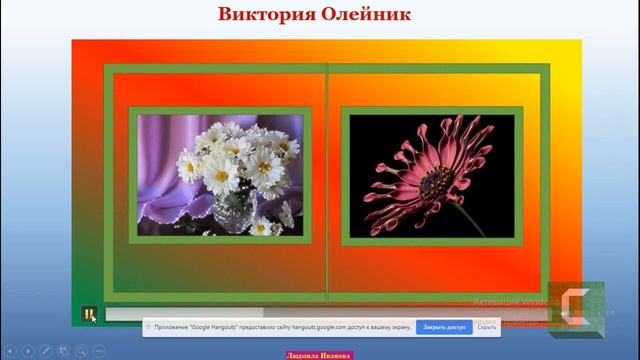Open the more slideshow options ellipsis icon
640x360 pixels.
(x=99, y=351)
